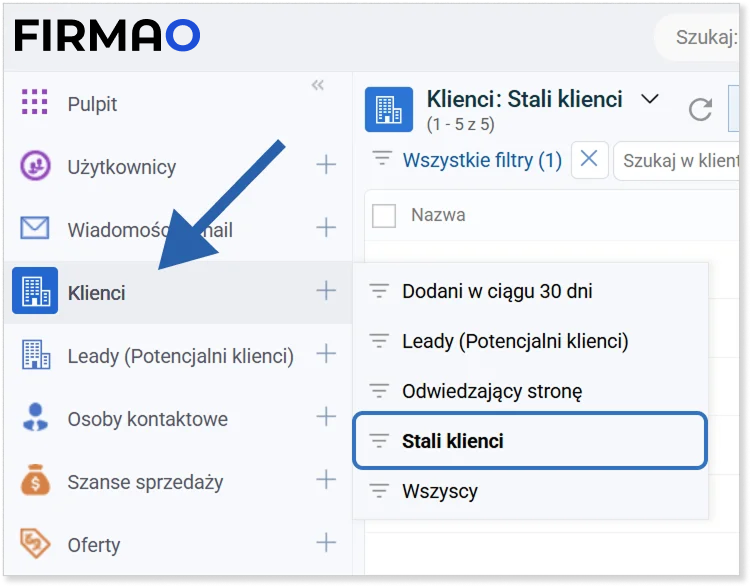
Task: Add new sales opportunity with plus icon
Action: [326, 480]
